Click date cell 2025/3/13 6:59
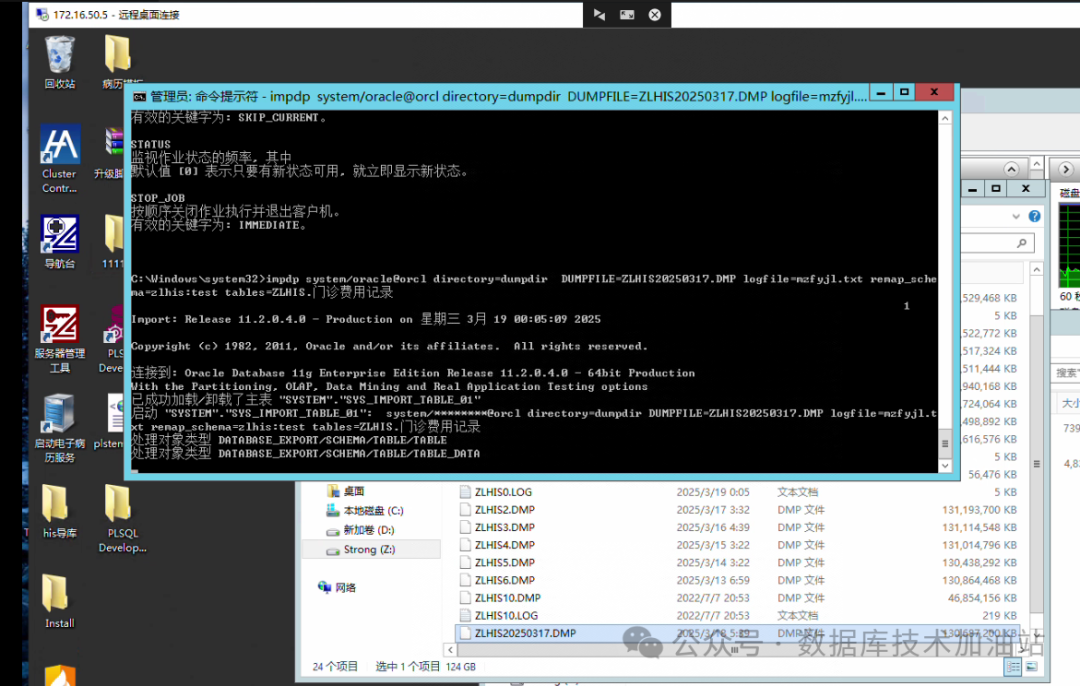The image size is (1080, 686). pos(713,580)
